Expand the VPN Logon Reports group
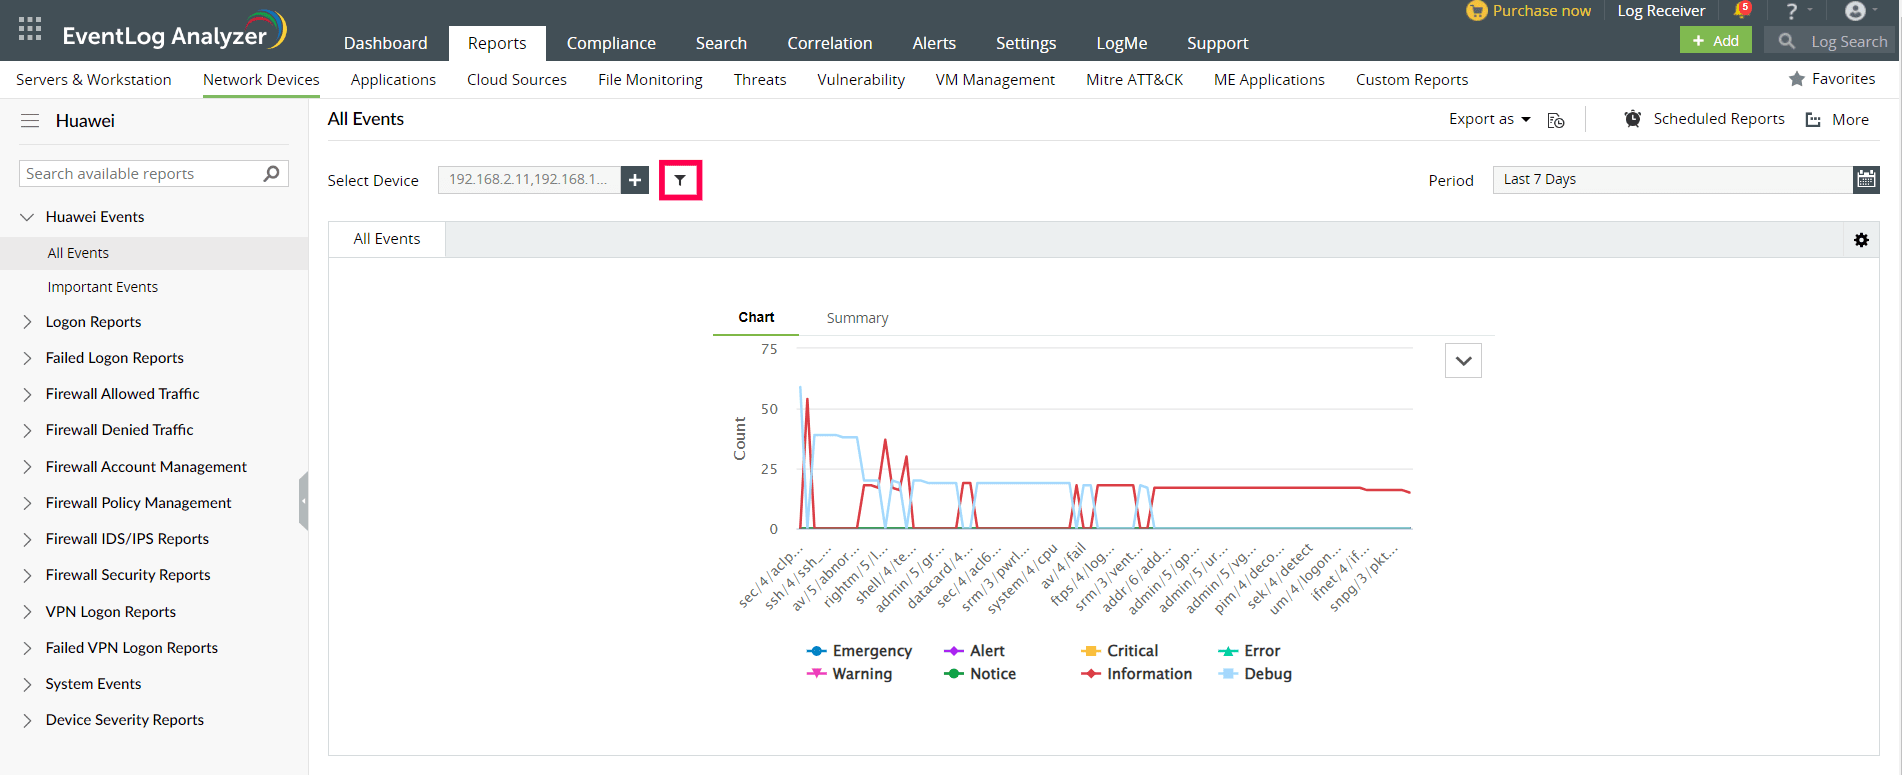 pos(27,612)
